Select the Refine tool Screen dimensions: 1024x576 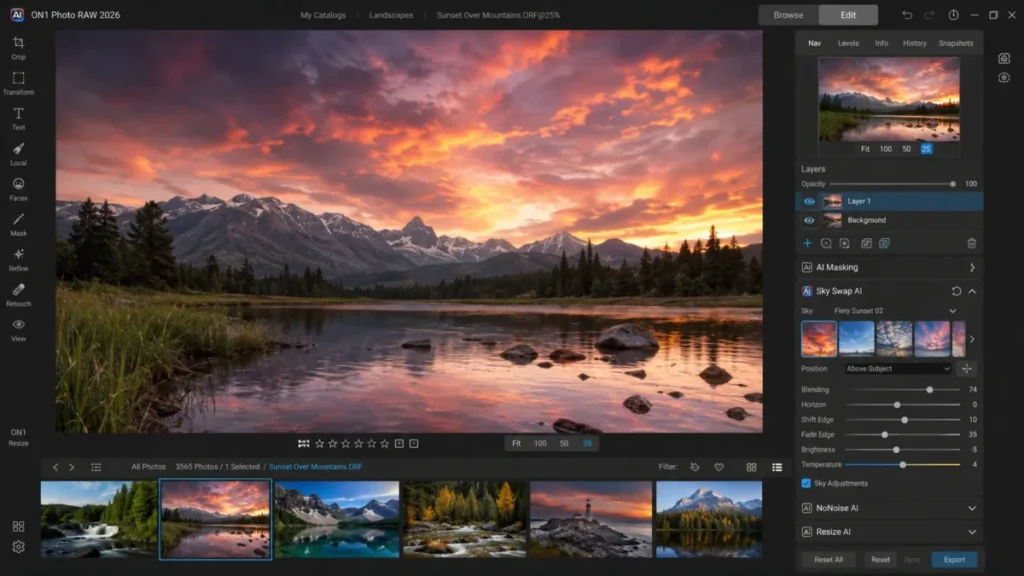coord(18,260)
